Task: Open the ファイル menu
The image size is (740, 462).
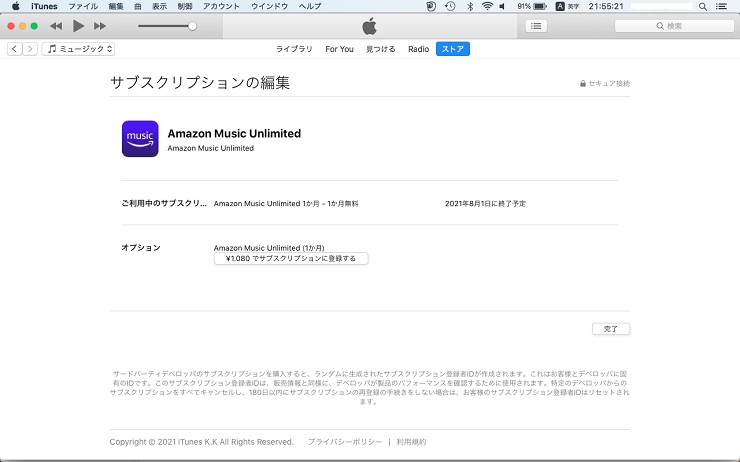Action: (83, 6)
